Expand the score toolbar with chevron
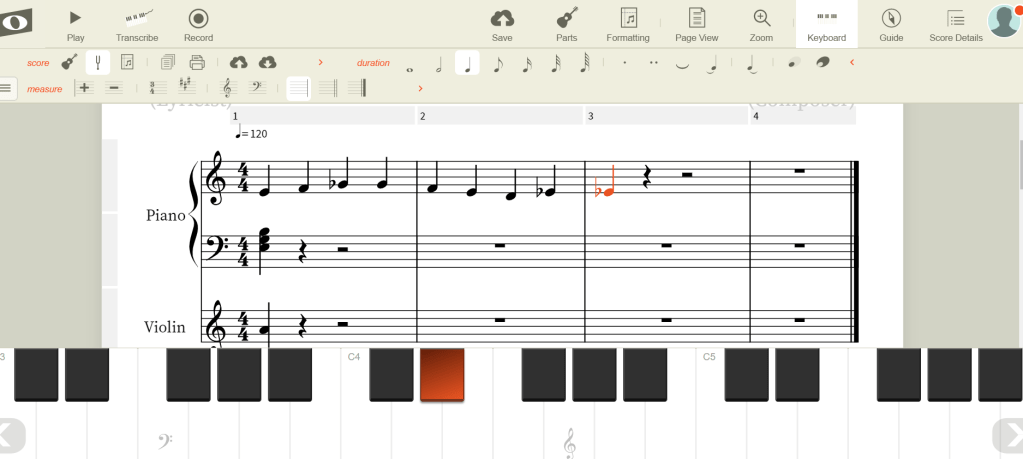 coord(320,63)
